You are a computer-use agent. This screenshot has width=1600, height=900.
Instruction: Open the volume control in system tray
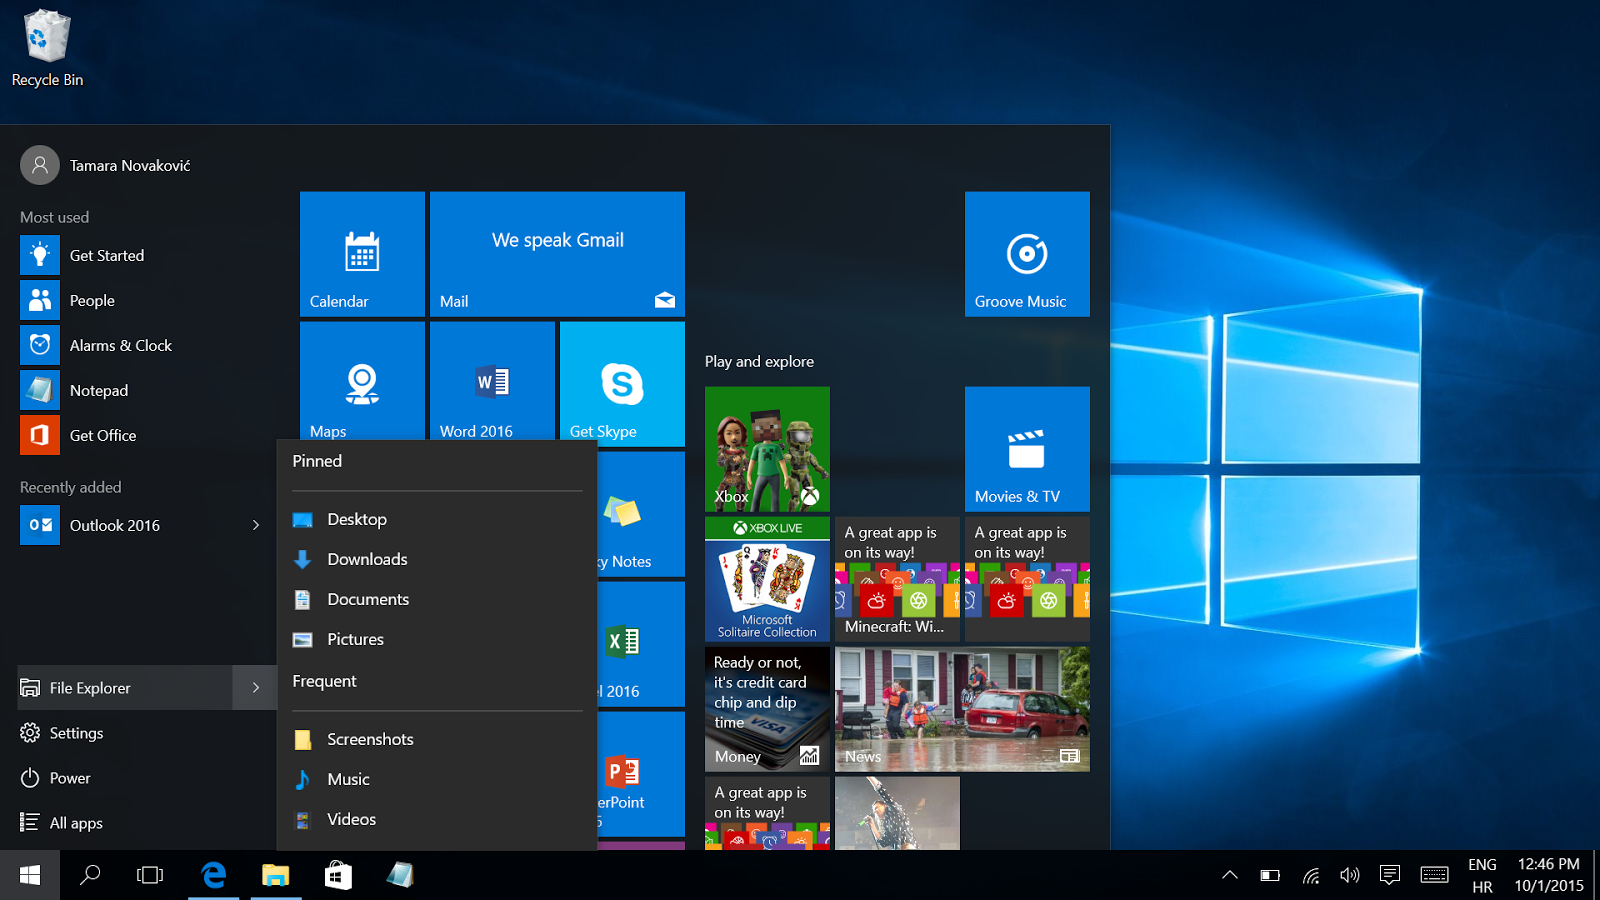tap(1350, 875)
